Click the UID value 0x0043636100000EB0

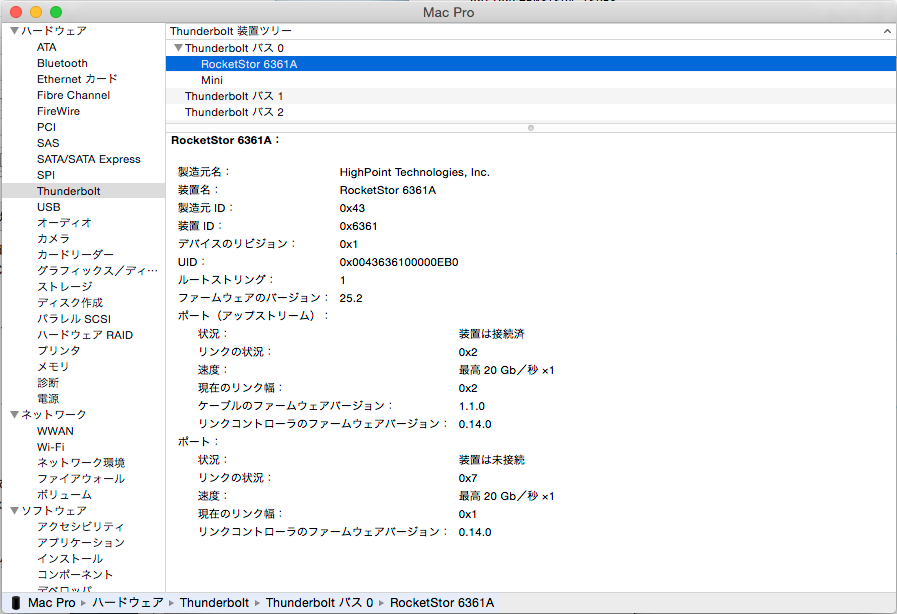point(399,262)
